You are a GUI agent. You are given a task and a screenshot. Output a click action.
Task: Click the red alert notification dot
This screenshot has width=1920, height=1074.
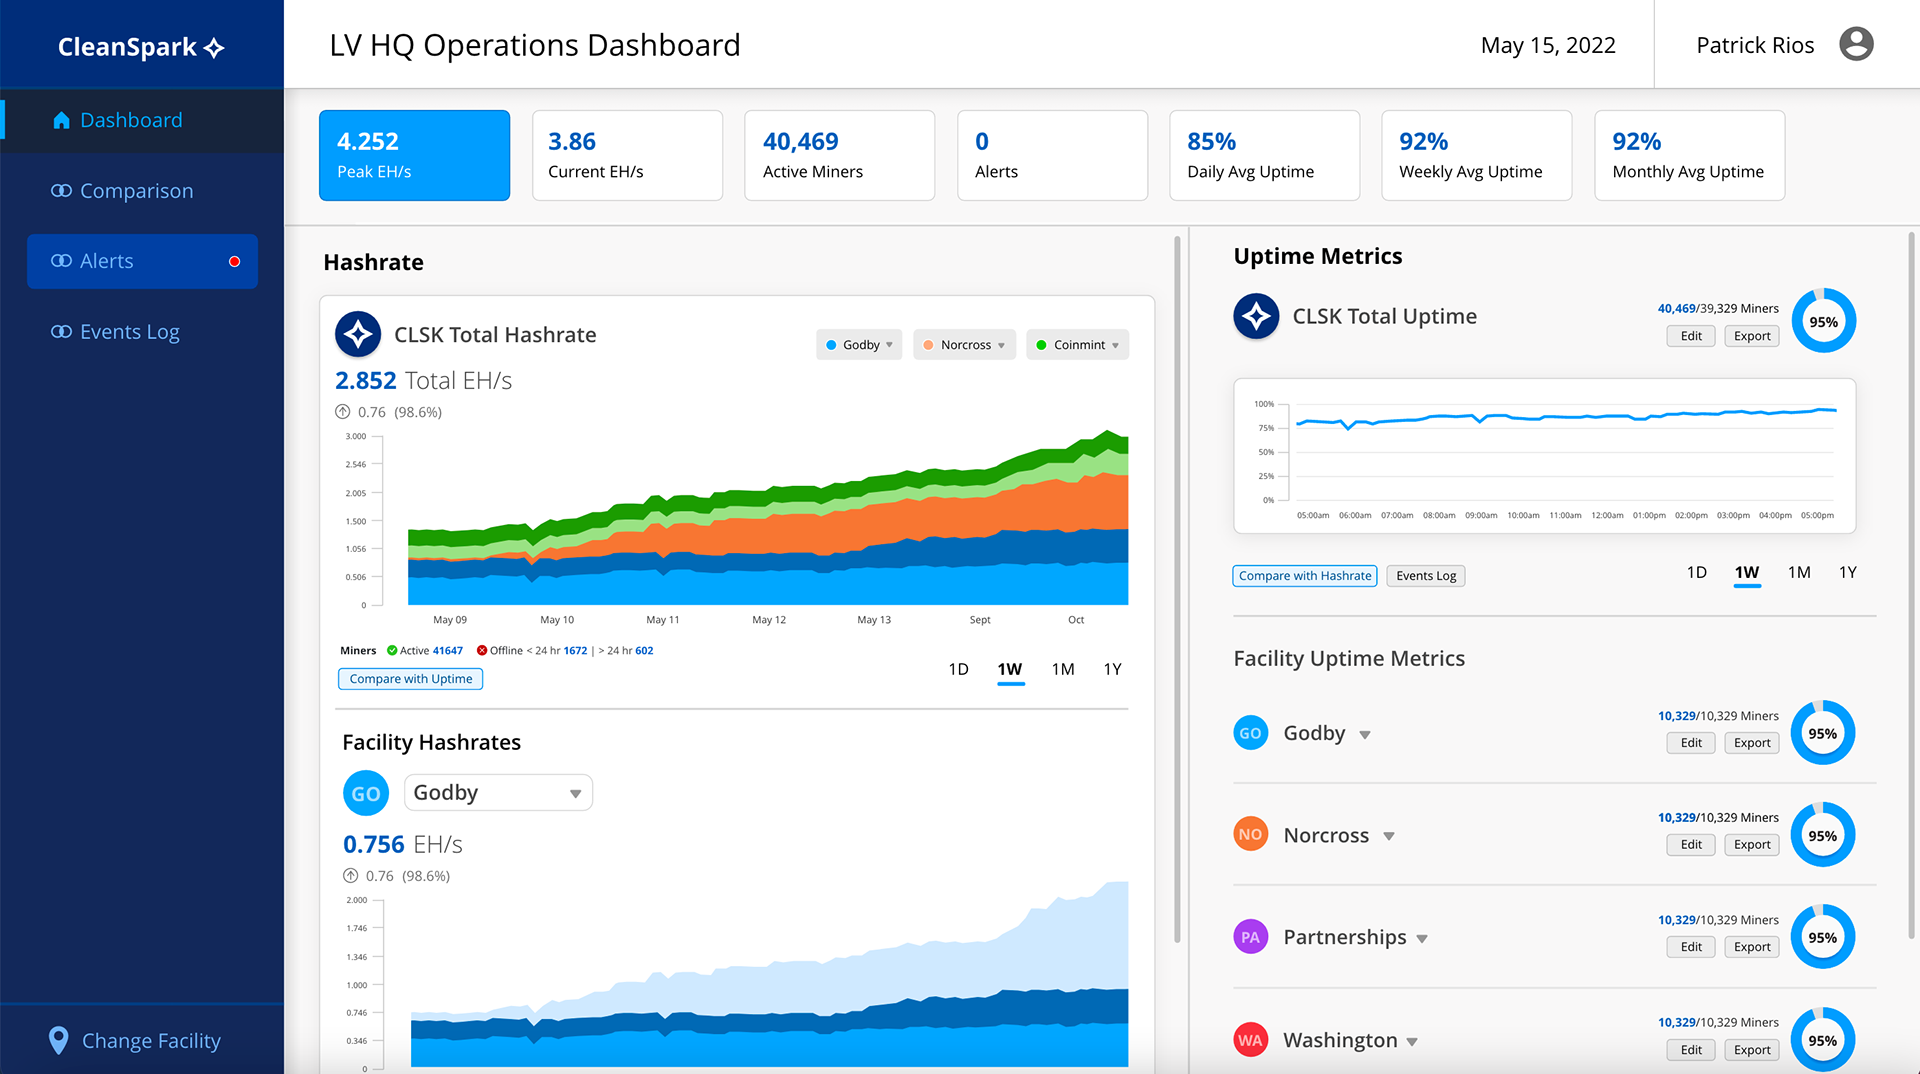coord(235,261)
